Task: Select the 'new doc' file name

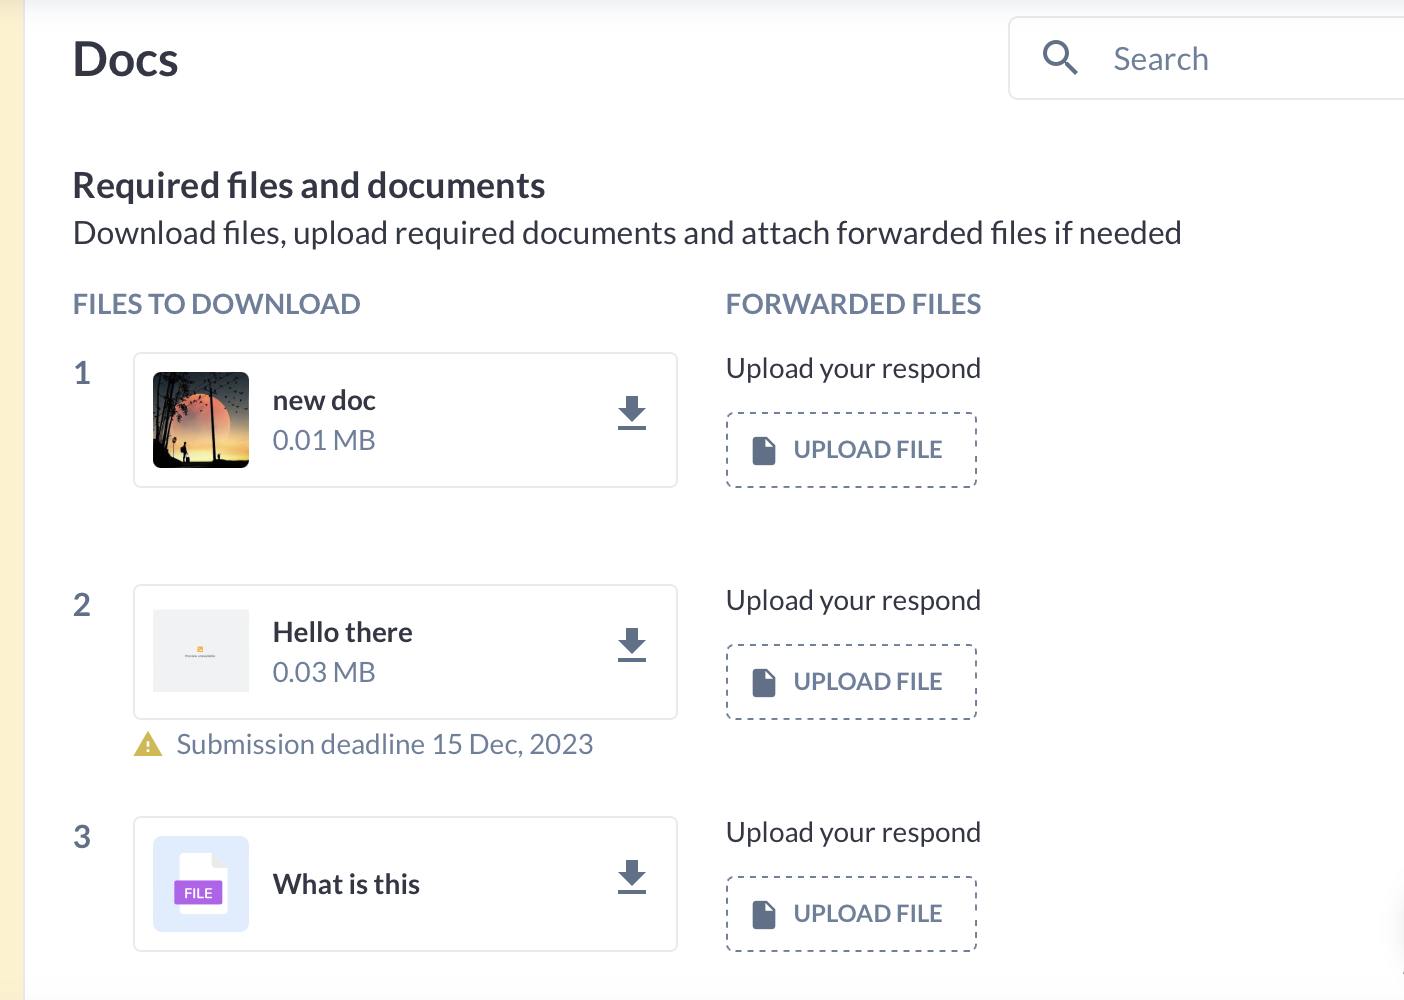Action: [324, 401]
